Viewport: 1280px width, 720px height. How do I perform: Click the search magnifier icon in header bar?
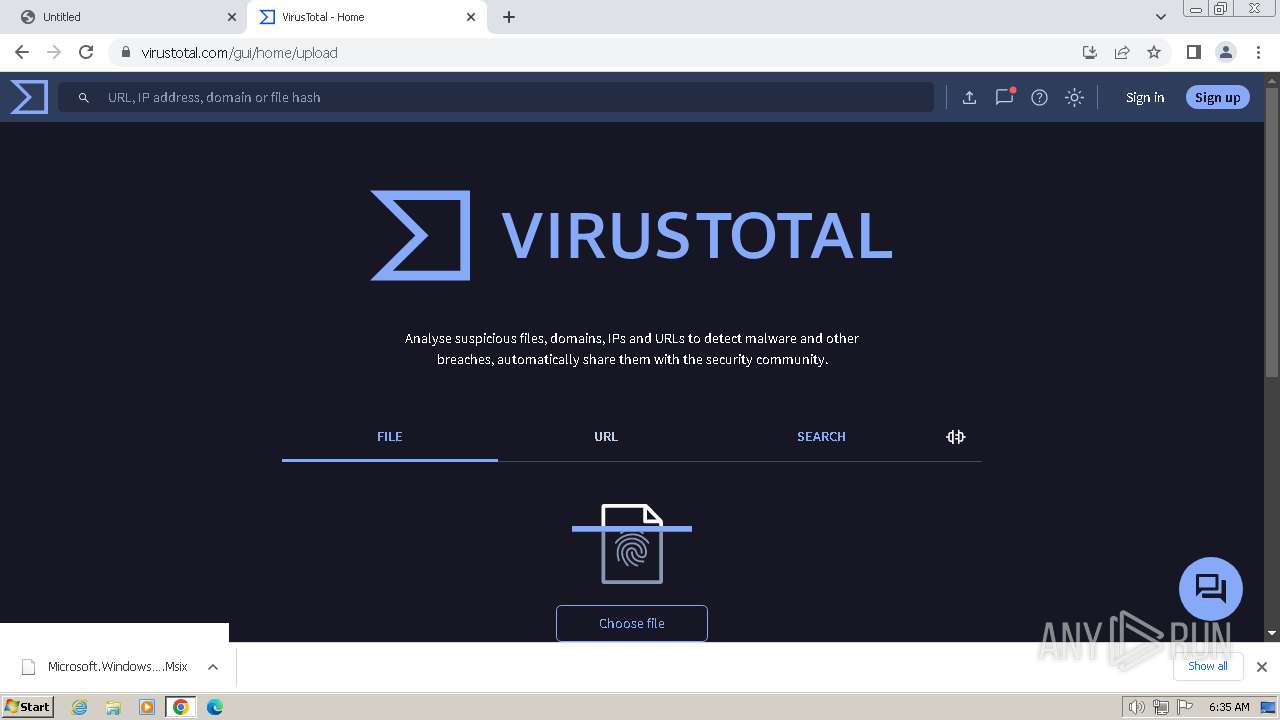pyautogui.click(x=84, y=97)
